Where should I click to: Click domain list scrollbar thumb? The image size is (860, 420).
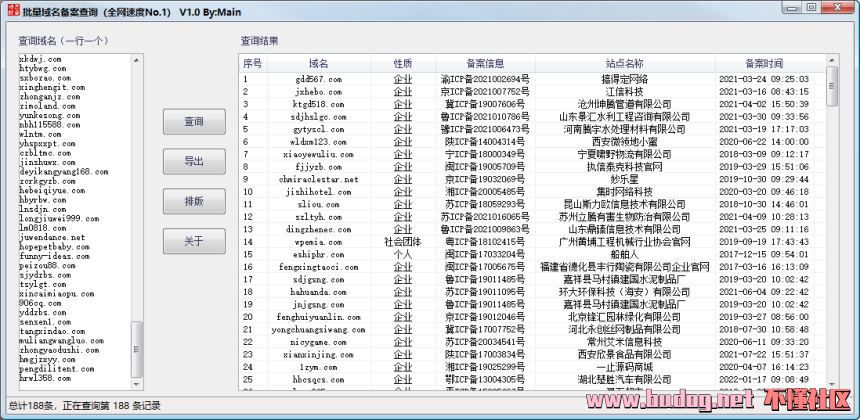pyautogui.click(x=137, y=349)
